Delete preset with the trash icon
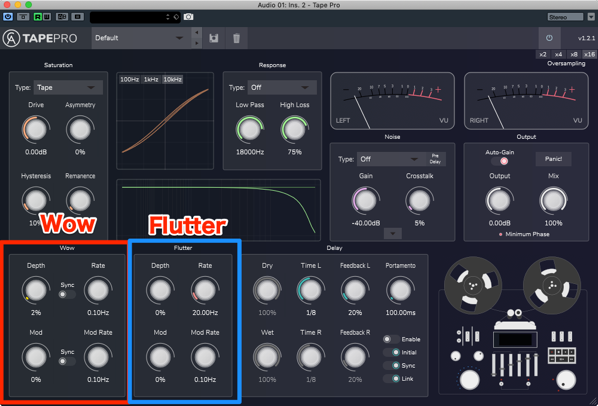 click(236, 38)
